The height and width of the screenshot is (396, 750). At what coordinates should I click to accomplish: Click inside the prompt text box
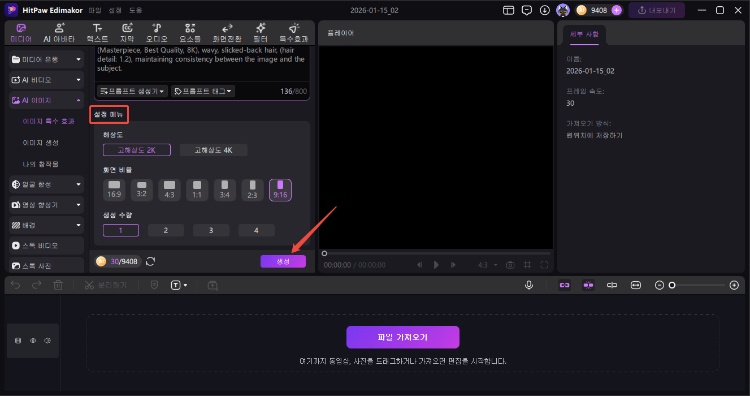click(201, 63)
